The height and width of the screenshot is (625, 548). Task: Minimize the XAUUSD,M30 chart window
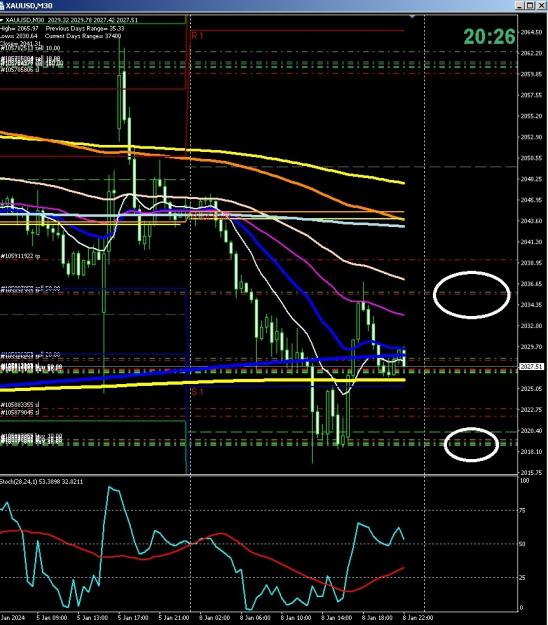(x=520, y=5)
